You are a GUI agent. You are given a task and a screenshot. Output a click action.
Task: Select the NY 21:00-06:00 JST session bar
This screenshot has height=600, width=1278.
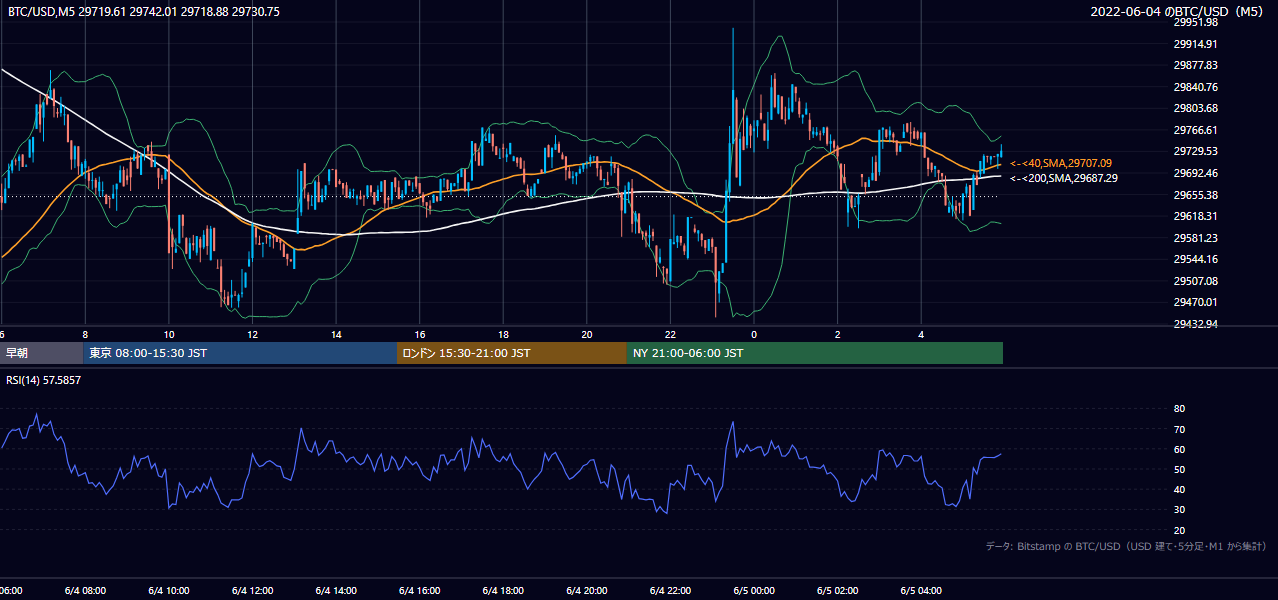[815, 353]
